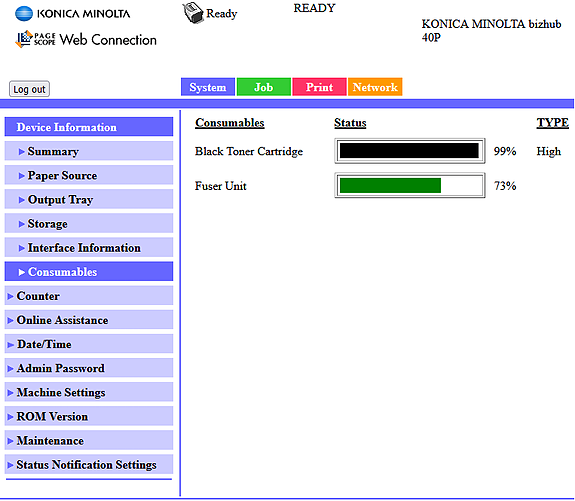575x501 pixels.
Task: Click the 99% toner value
Action: click(x=505, y=151)
